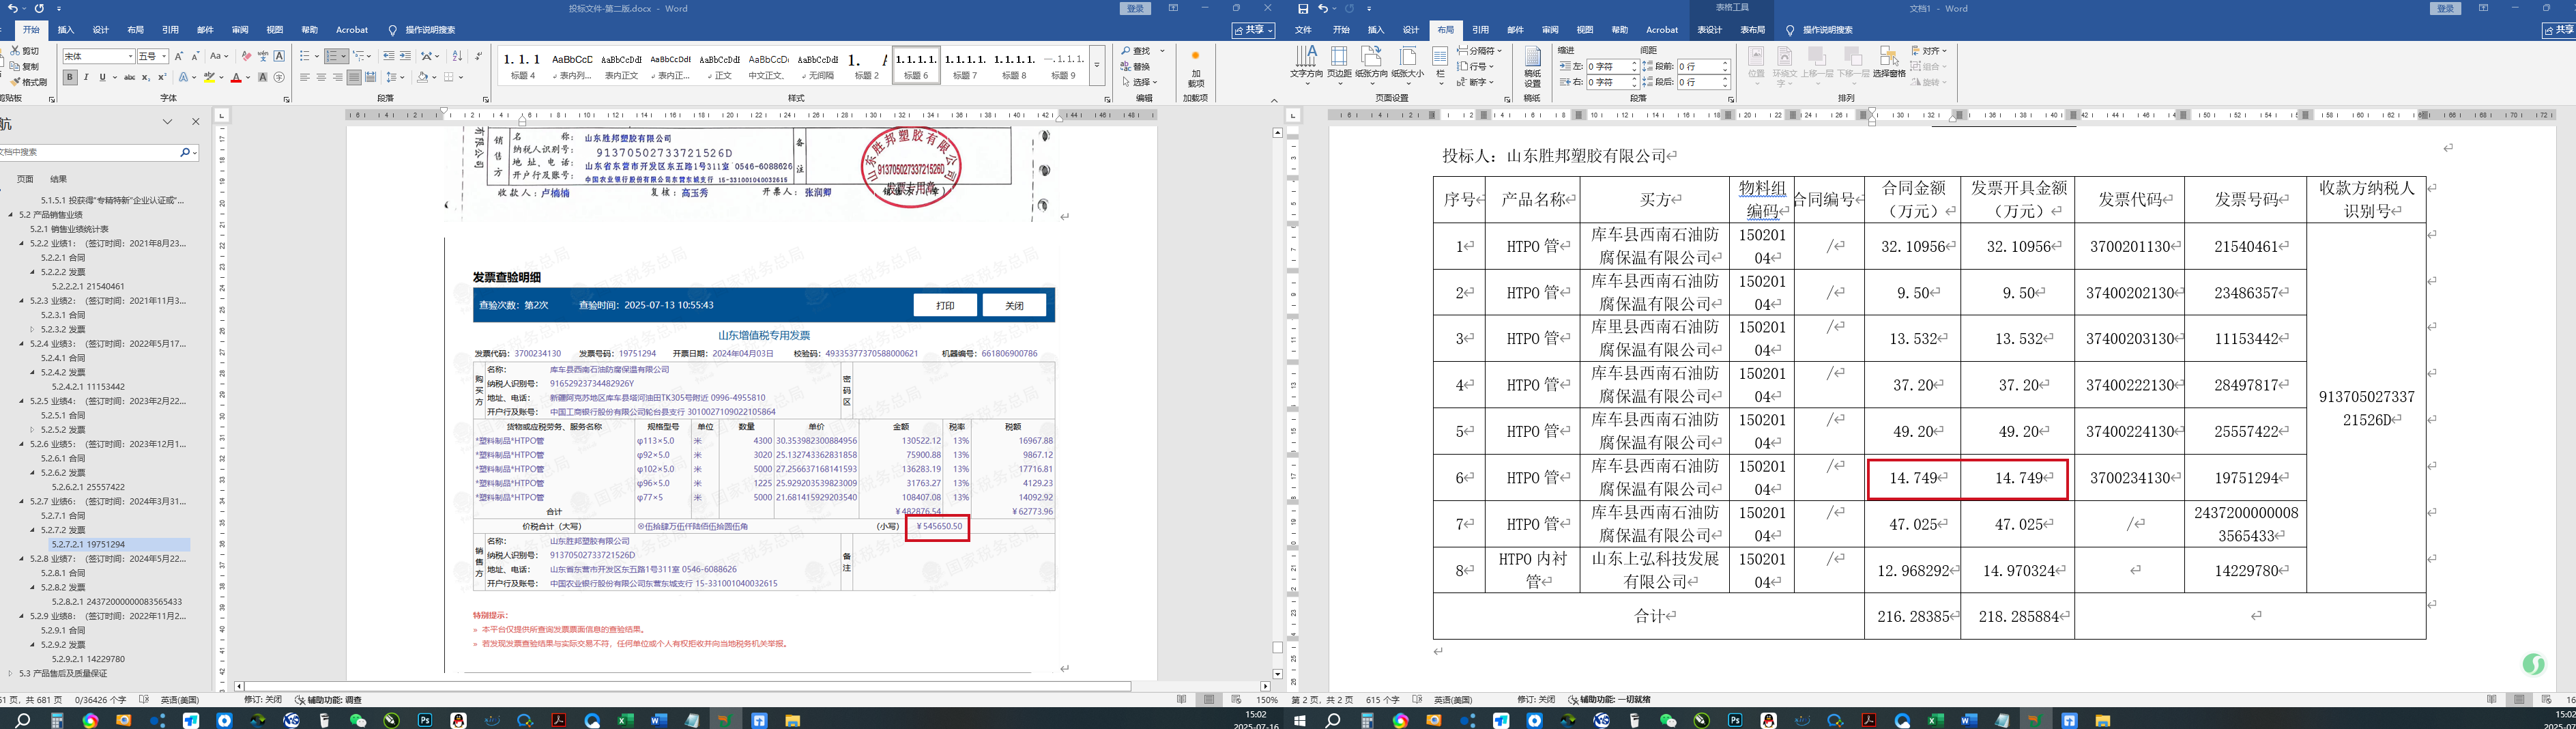Click the Format Painter (格式刷) brush
Viewport: 2576px width, 729px height.
(15, 82)
